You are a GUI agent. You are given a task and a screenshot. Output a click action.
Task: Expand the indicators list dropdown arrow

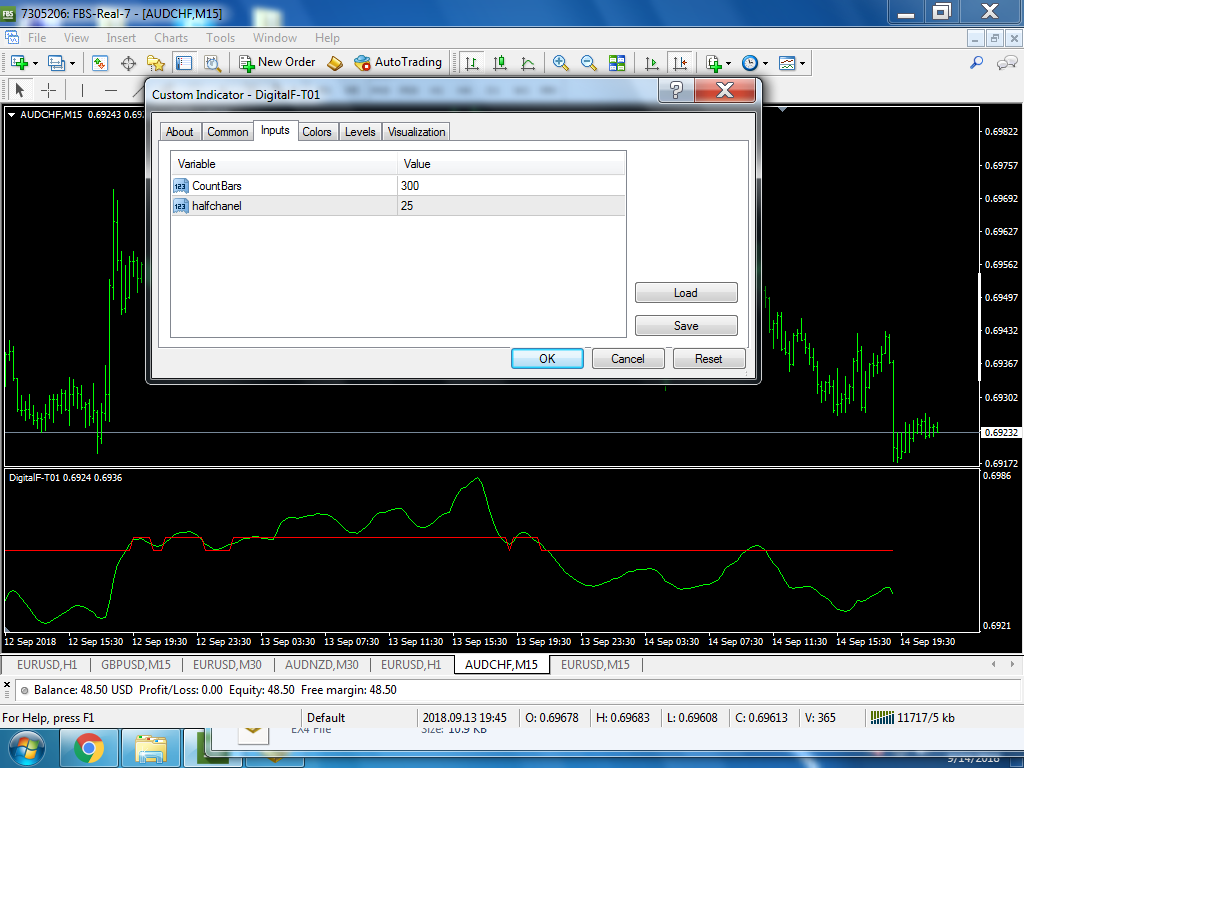point(729,63)
